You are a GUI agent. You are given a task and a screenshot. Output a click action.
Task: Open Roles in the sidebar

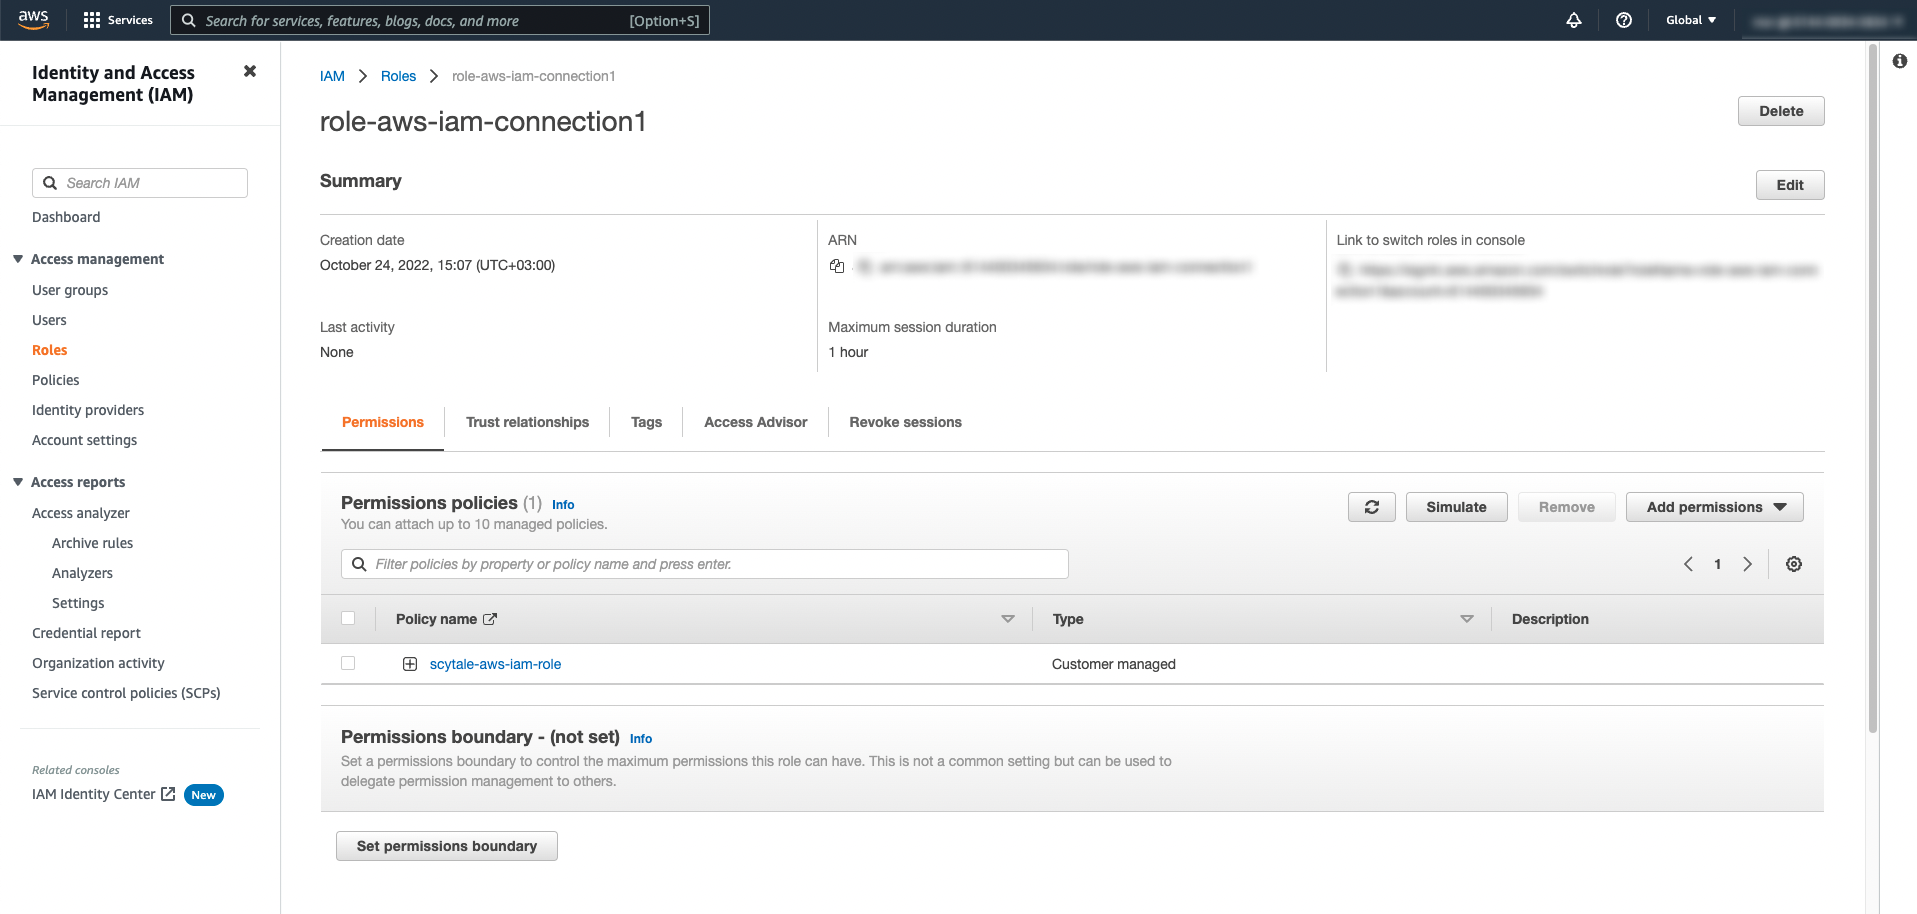(x=50, y=350)
